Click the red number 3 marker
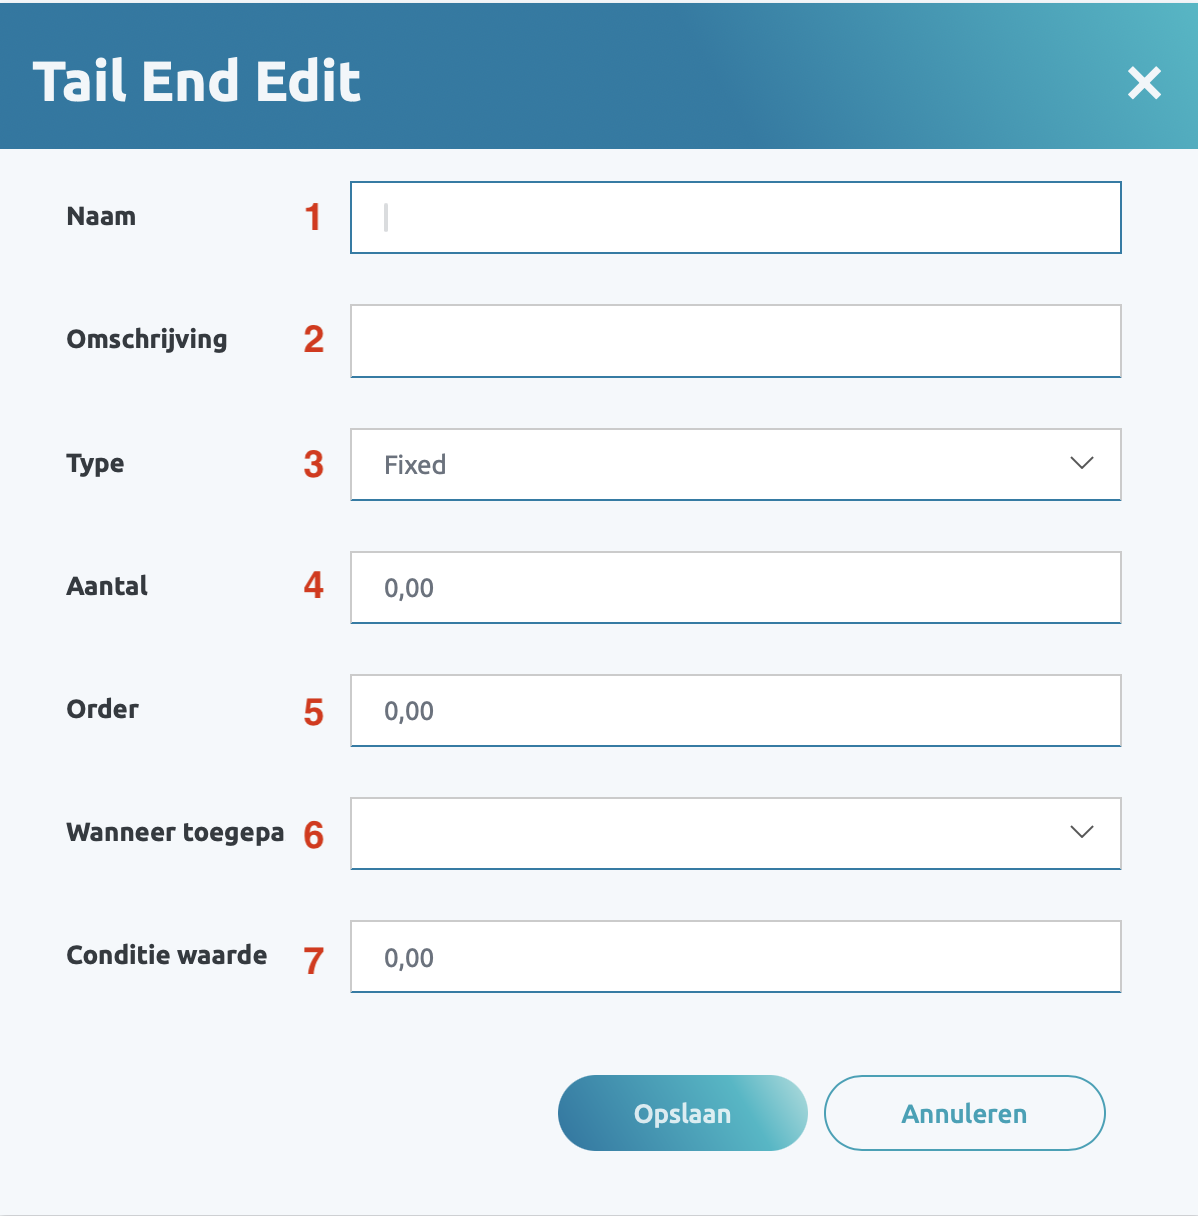This screenshot has width=1198, height=1216. [x=314, y=464]
